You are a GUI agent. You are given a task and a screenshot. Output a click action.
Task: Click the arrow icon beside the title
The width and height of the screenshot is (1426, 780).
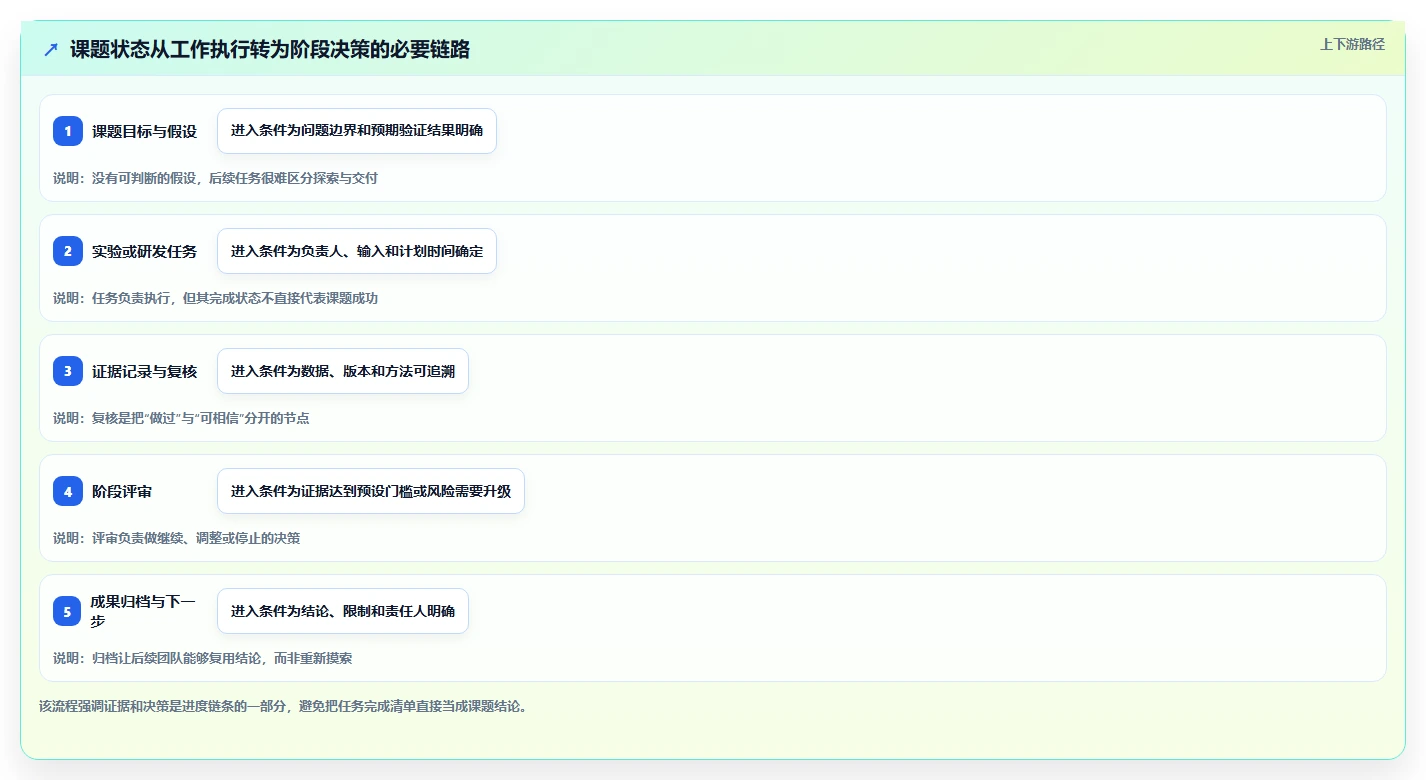pyautogui.click(x=51, y=49)
